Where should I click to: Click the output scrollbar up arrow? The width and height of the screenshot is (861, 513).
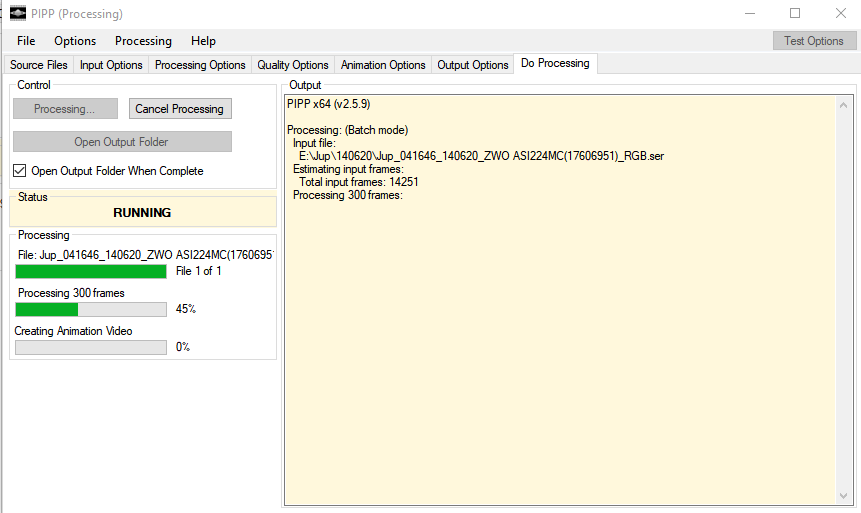tap(843, 105)
